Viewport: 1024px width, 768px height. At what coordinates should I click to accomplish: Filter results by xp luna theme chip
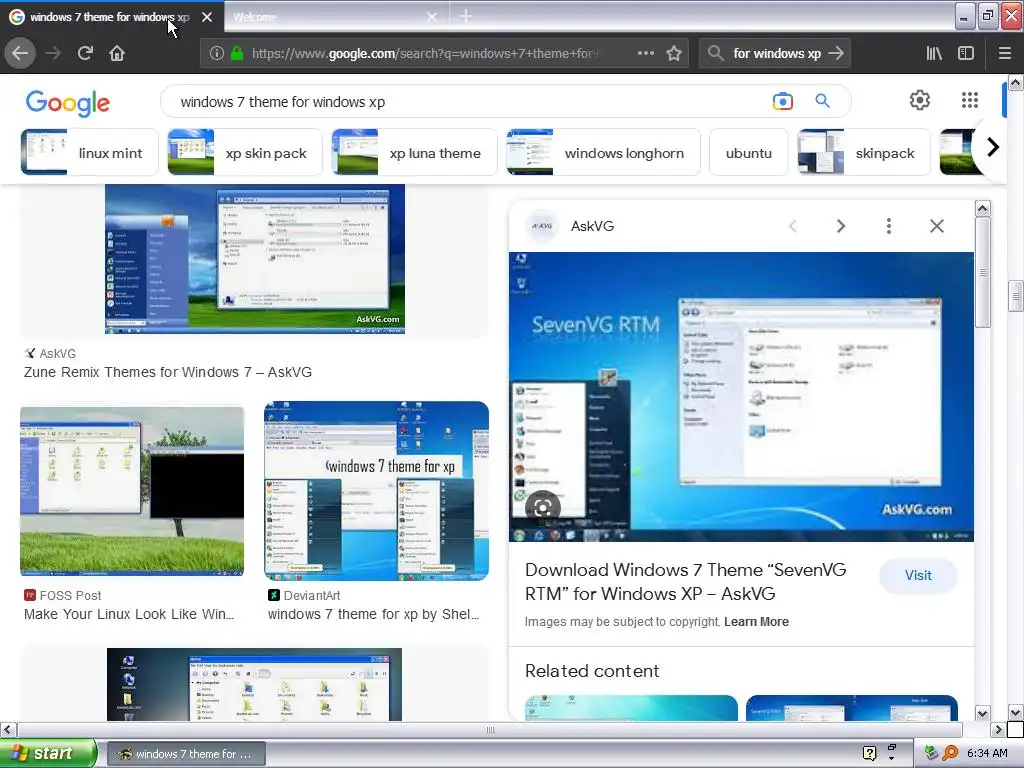414,153
